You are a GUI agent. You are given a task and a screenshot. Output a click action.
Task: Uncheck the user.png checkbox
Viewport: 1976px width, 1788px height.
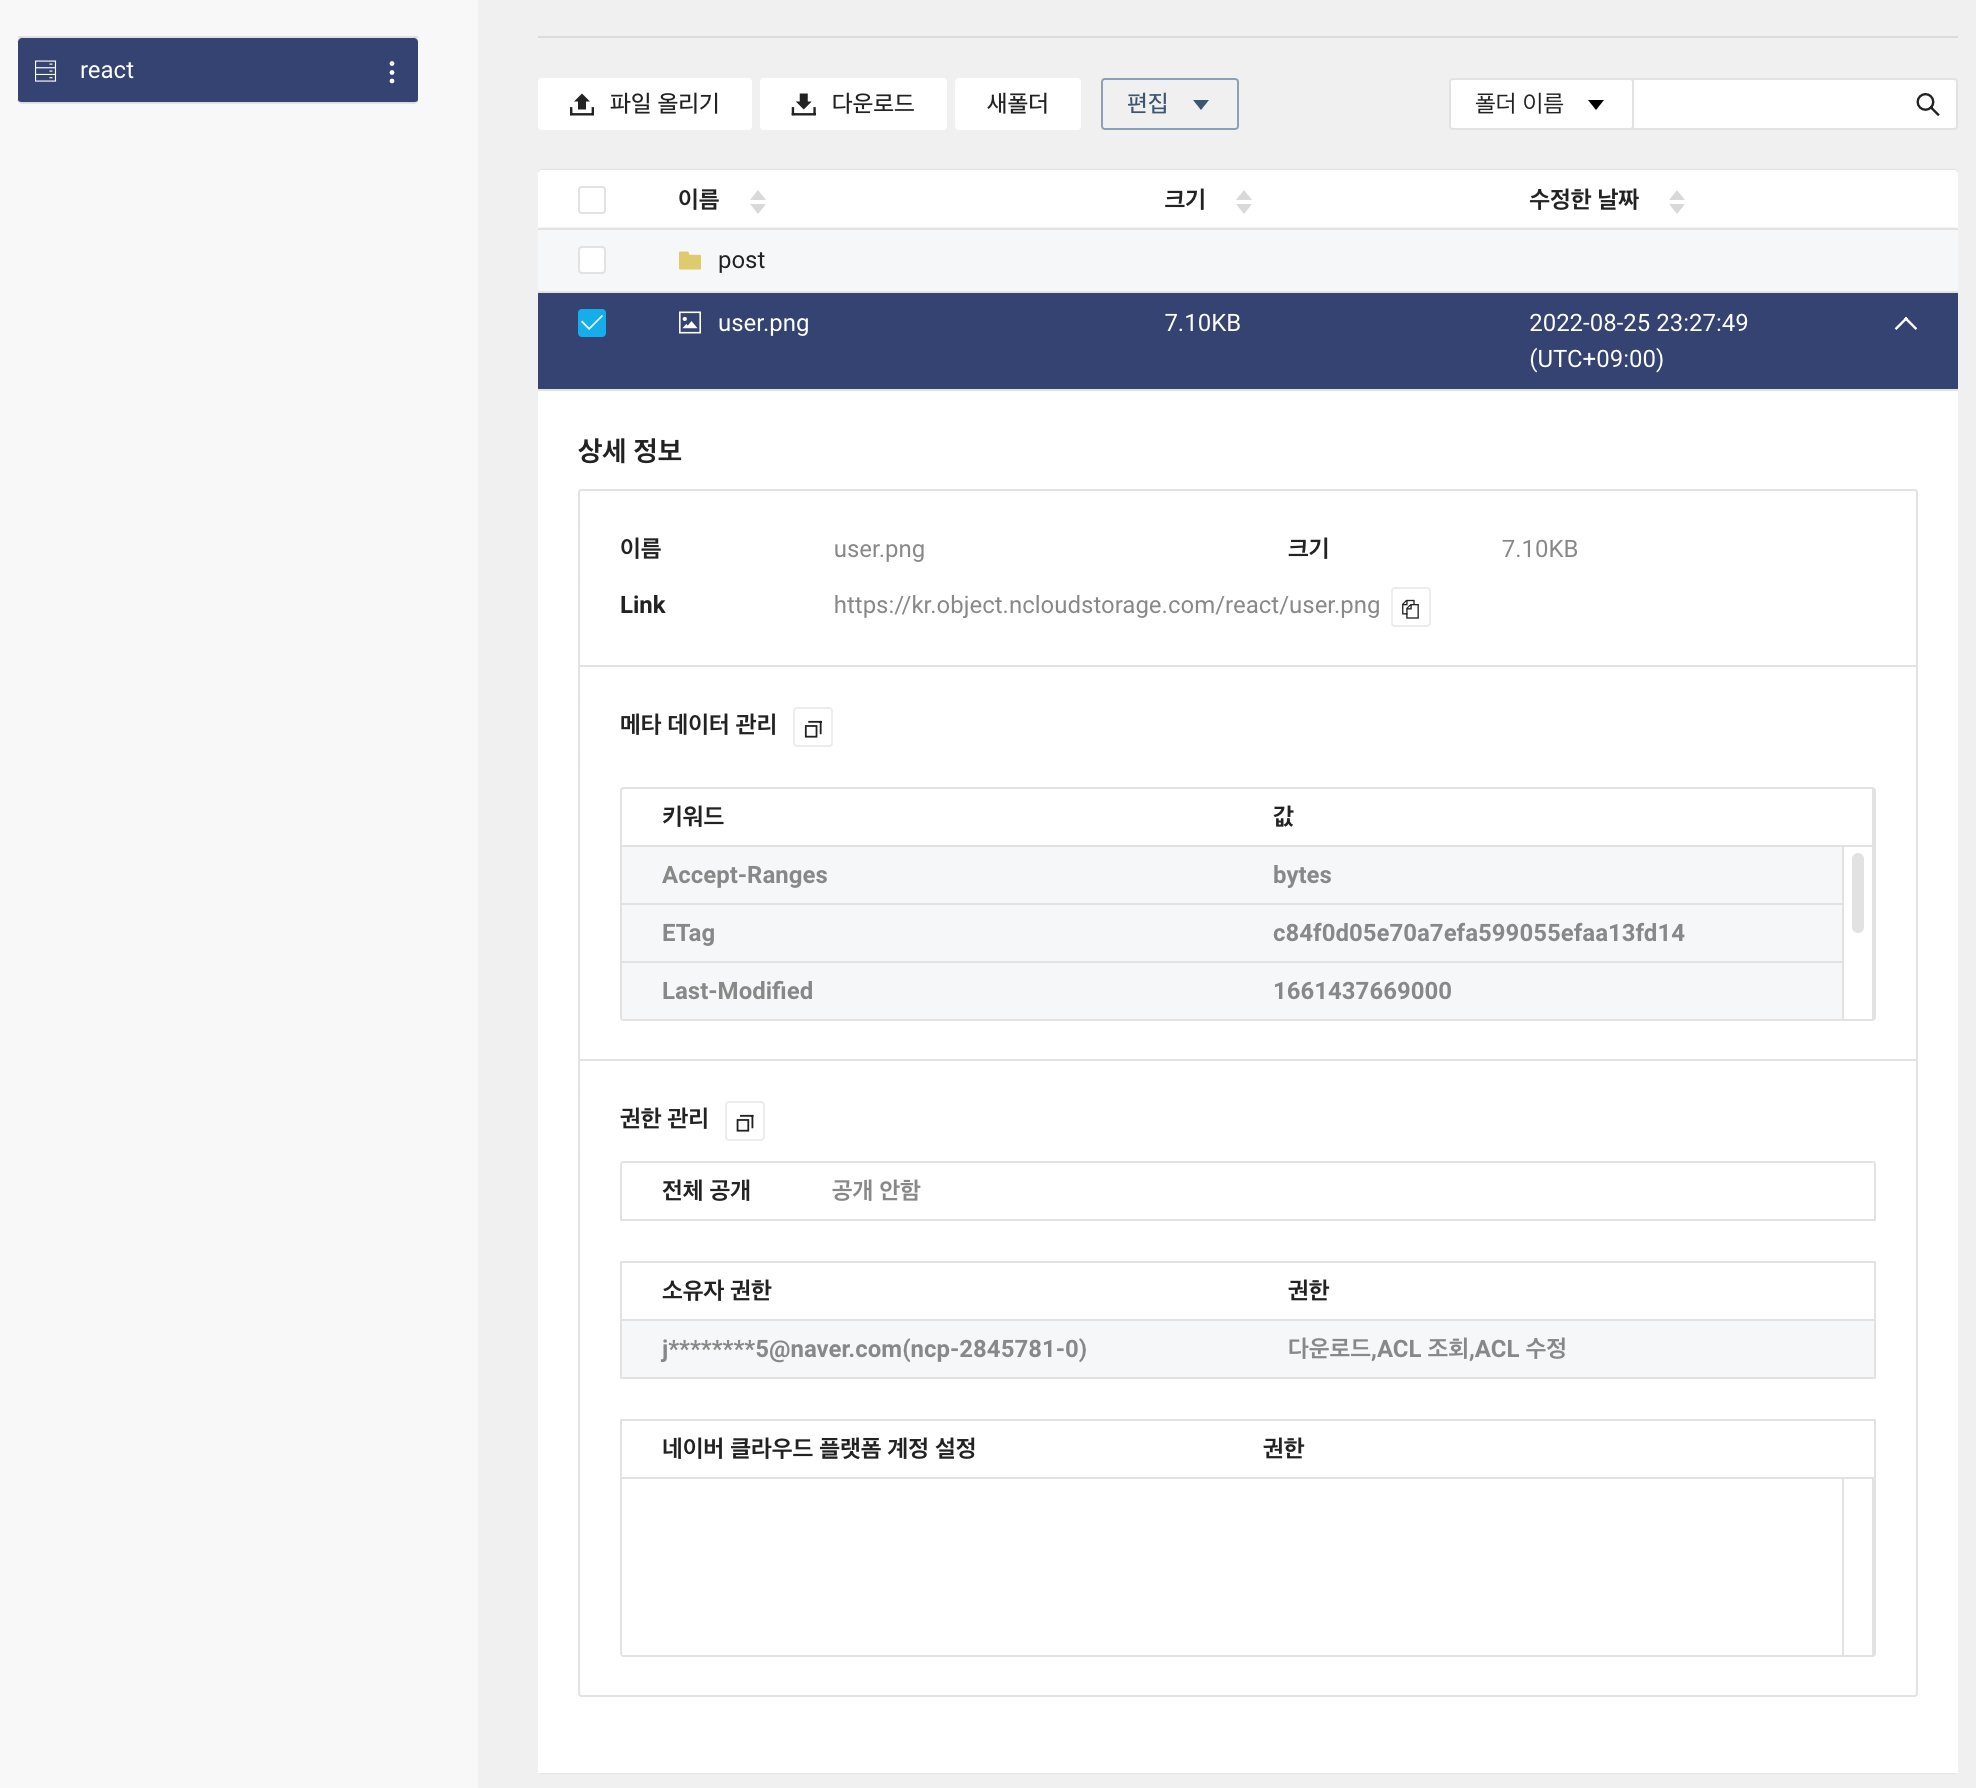pyautogui.click(x=592, y=323)
